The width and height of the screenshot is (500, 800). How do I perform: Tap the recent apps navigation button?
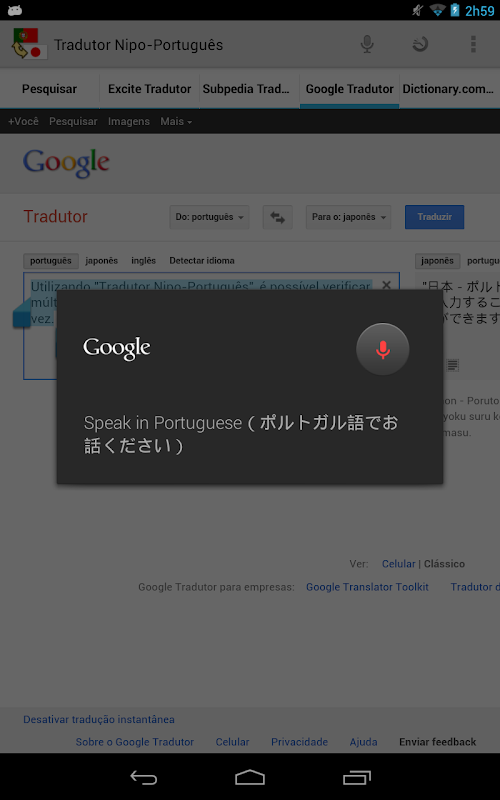(x=357, y=777)
